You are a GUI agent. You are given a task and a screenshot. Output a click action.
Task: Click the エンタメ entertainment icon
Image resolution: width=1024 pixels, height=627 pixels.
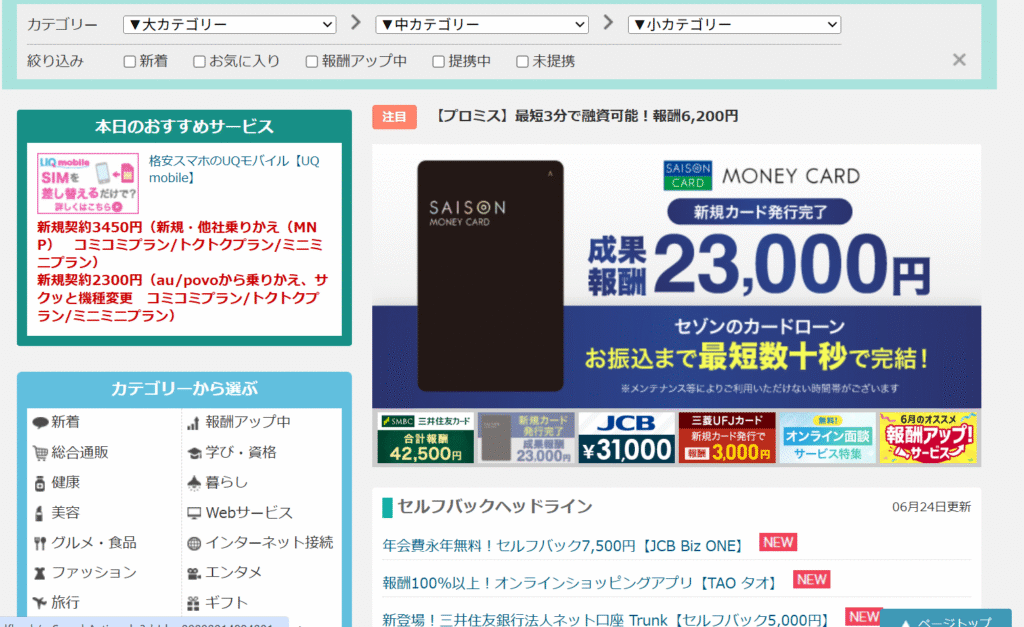[x=194, y=573]
